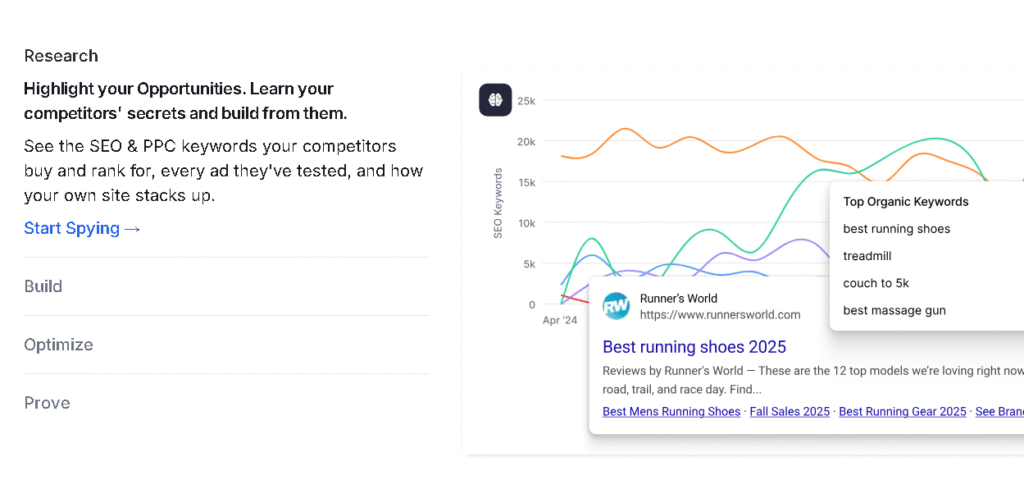
Task: Pick 'best massage gun' keyword
Action: tap(894, 310)
